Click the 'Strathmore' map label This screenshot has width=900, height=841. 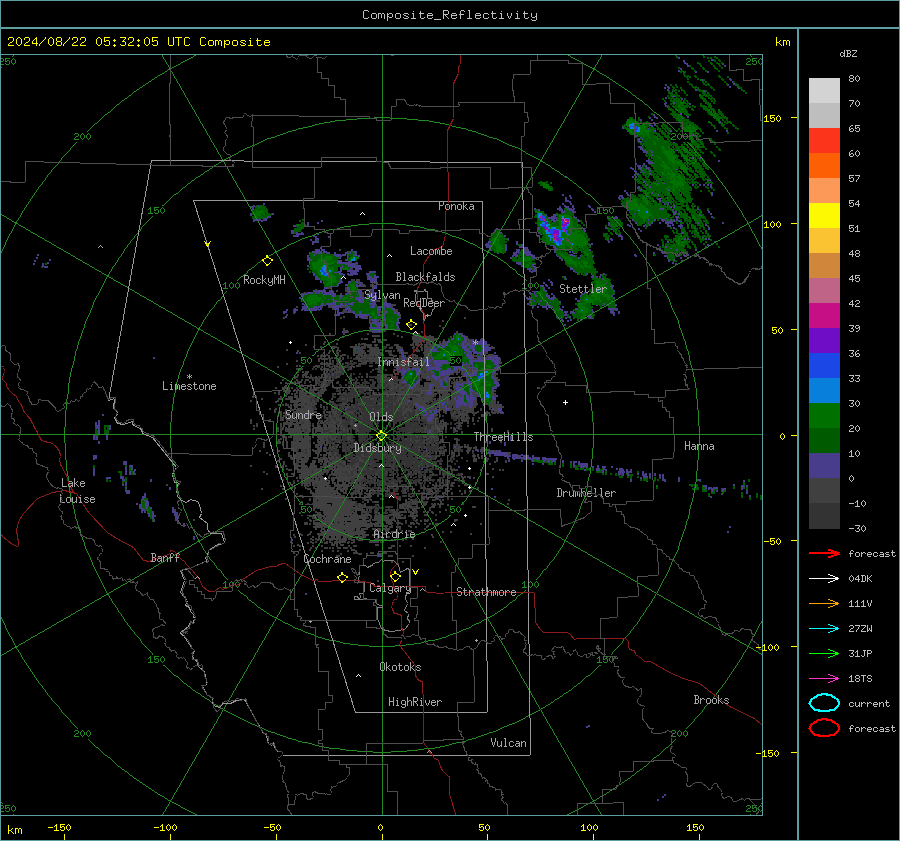tap(486, 592)
